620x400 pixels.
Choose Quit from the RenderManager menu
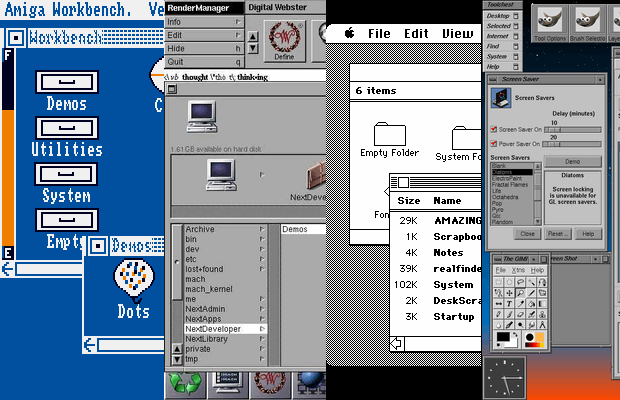(204, 62)
